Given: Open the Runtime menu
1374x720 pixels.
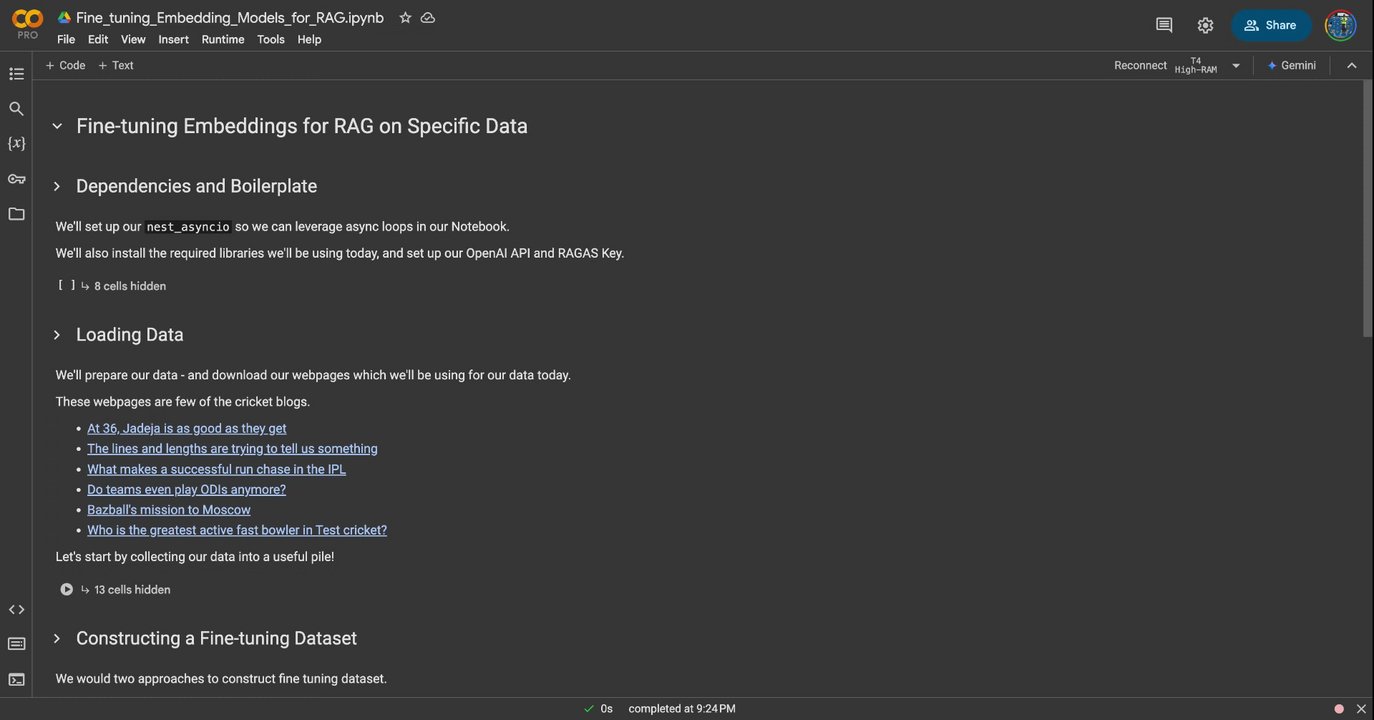Looking at the screenshot, I should 222,39.
